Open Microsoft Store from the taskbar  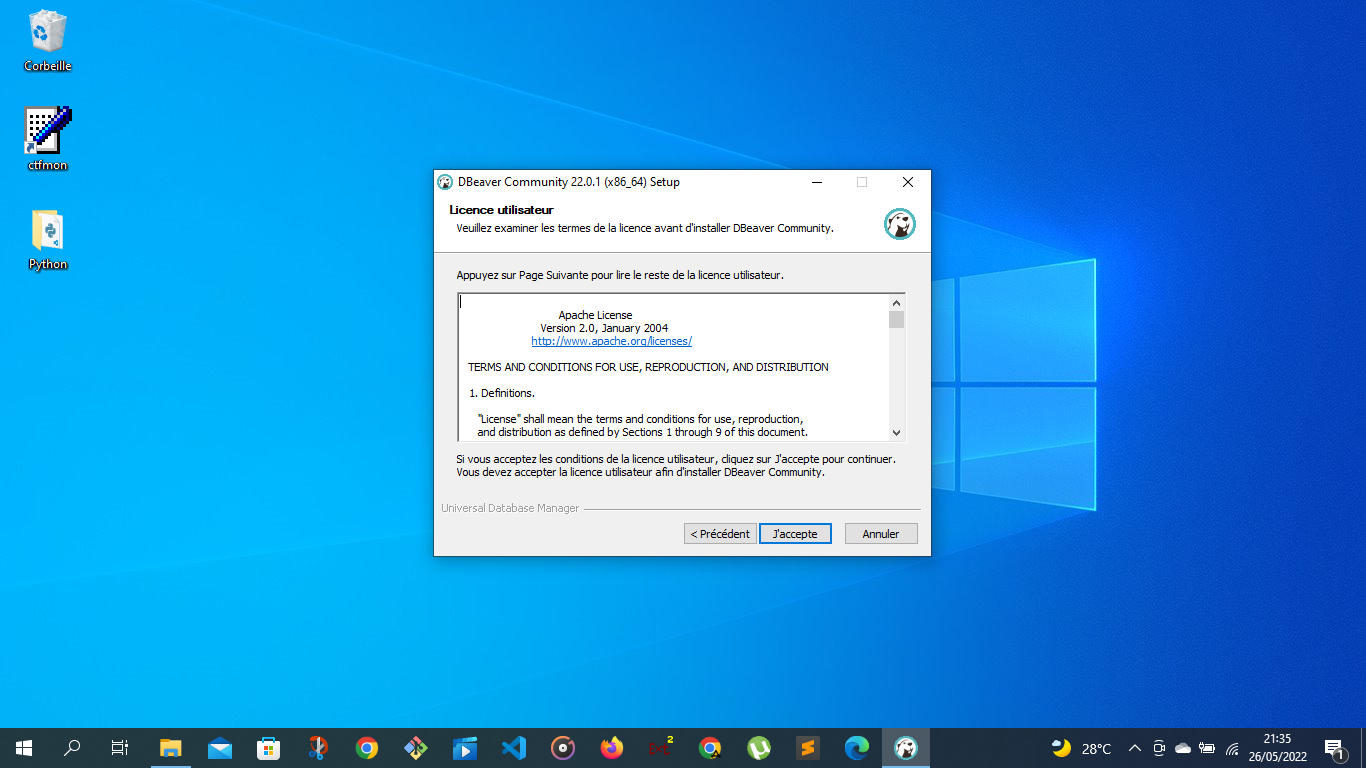pos(269,748)
